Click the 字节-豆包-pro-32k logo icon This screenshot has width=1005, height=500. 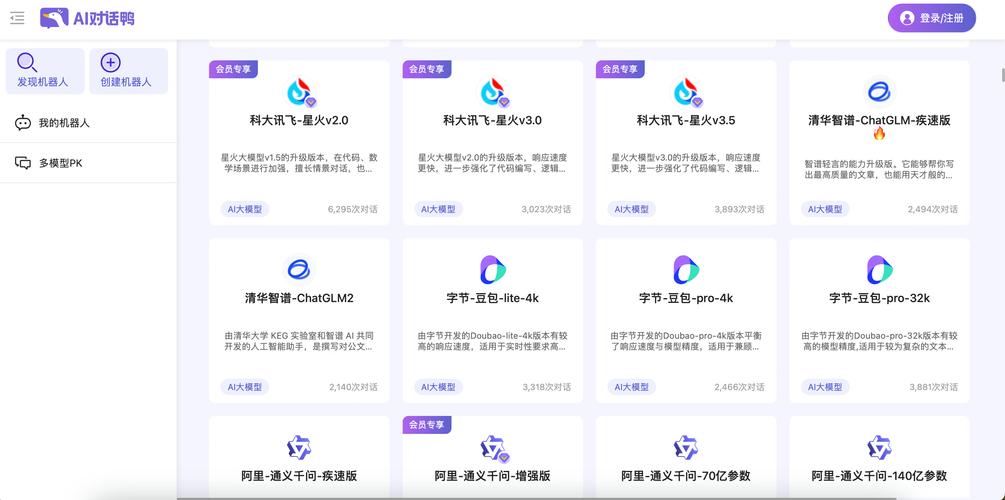click(879, 270)
